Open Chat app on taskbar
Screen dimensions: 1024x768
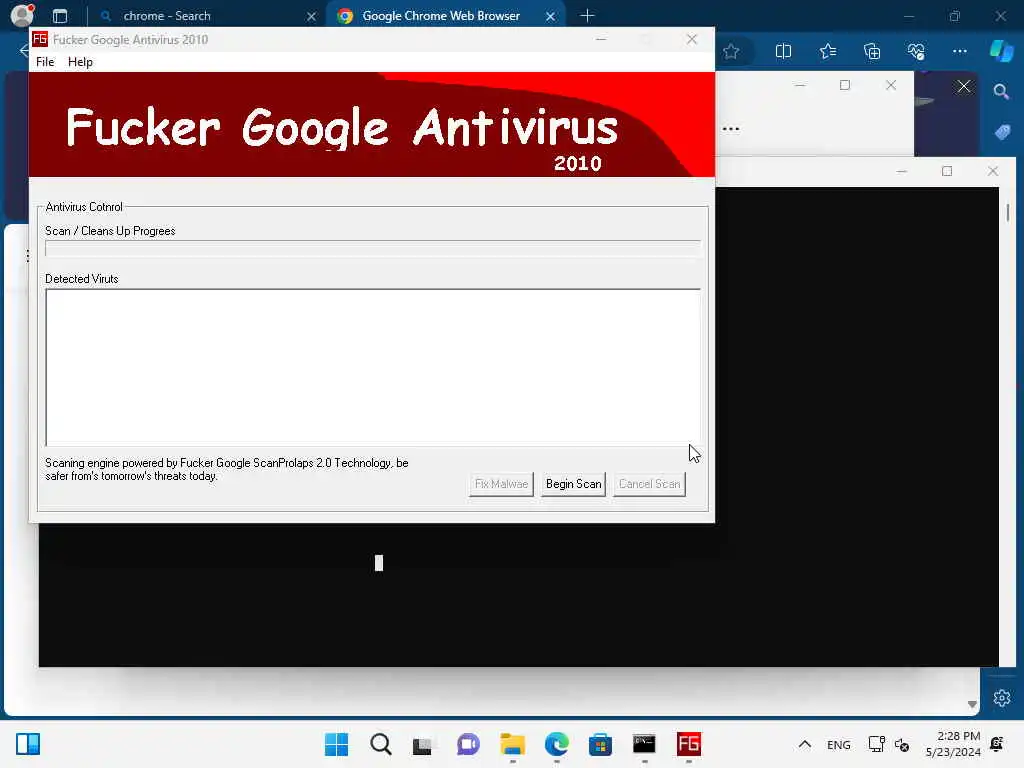point(468,744)
